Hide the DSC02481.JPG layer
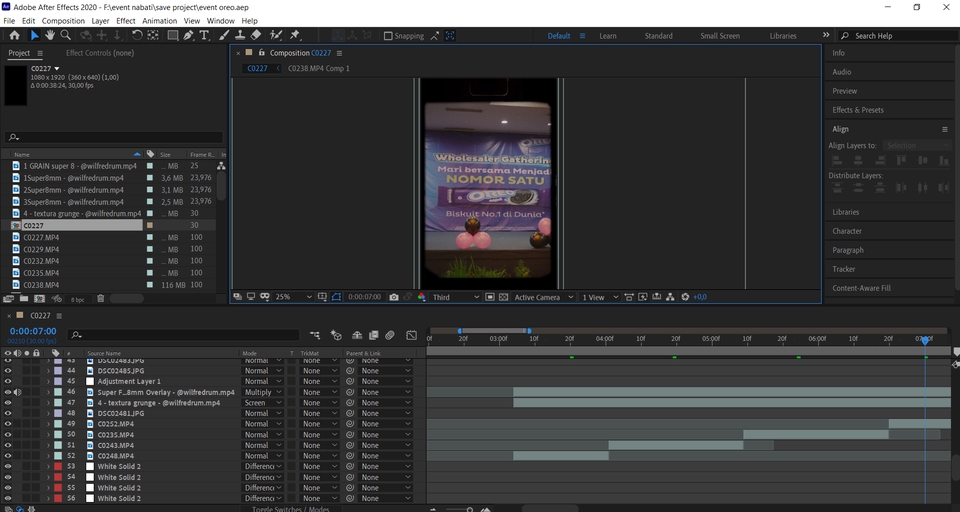This screenshot has height=512, width=960. point(8,413)
